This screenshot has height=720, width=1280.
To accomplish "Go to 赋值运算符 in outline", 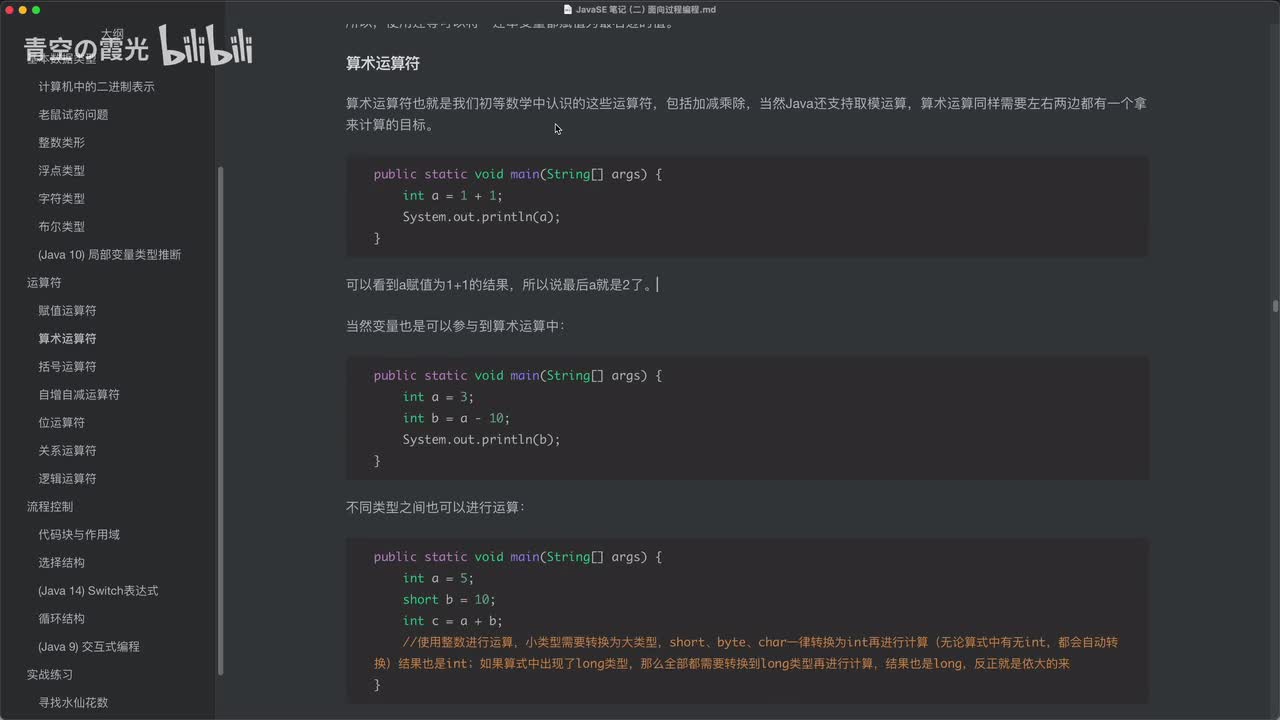I will [67, 311].
